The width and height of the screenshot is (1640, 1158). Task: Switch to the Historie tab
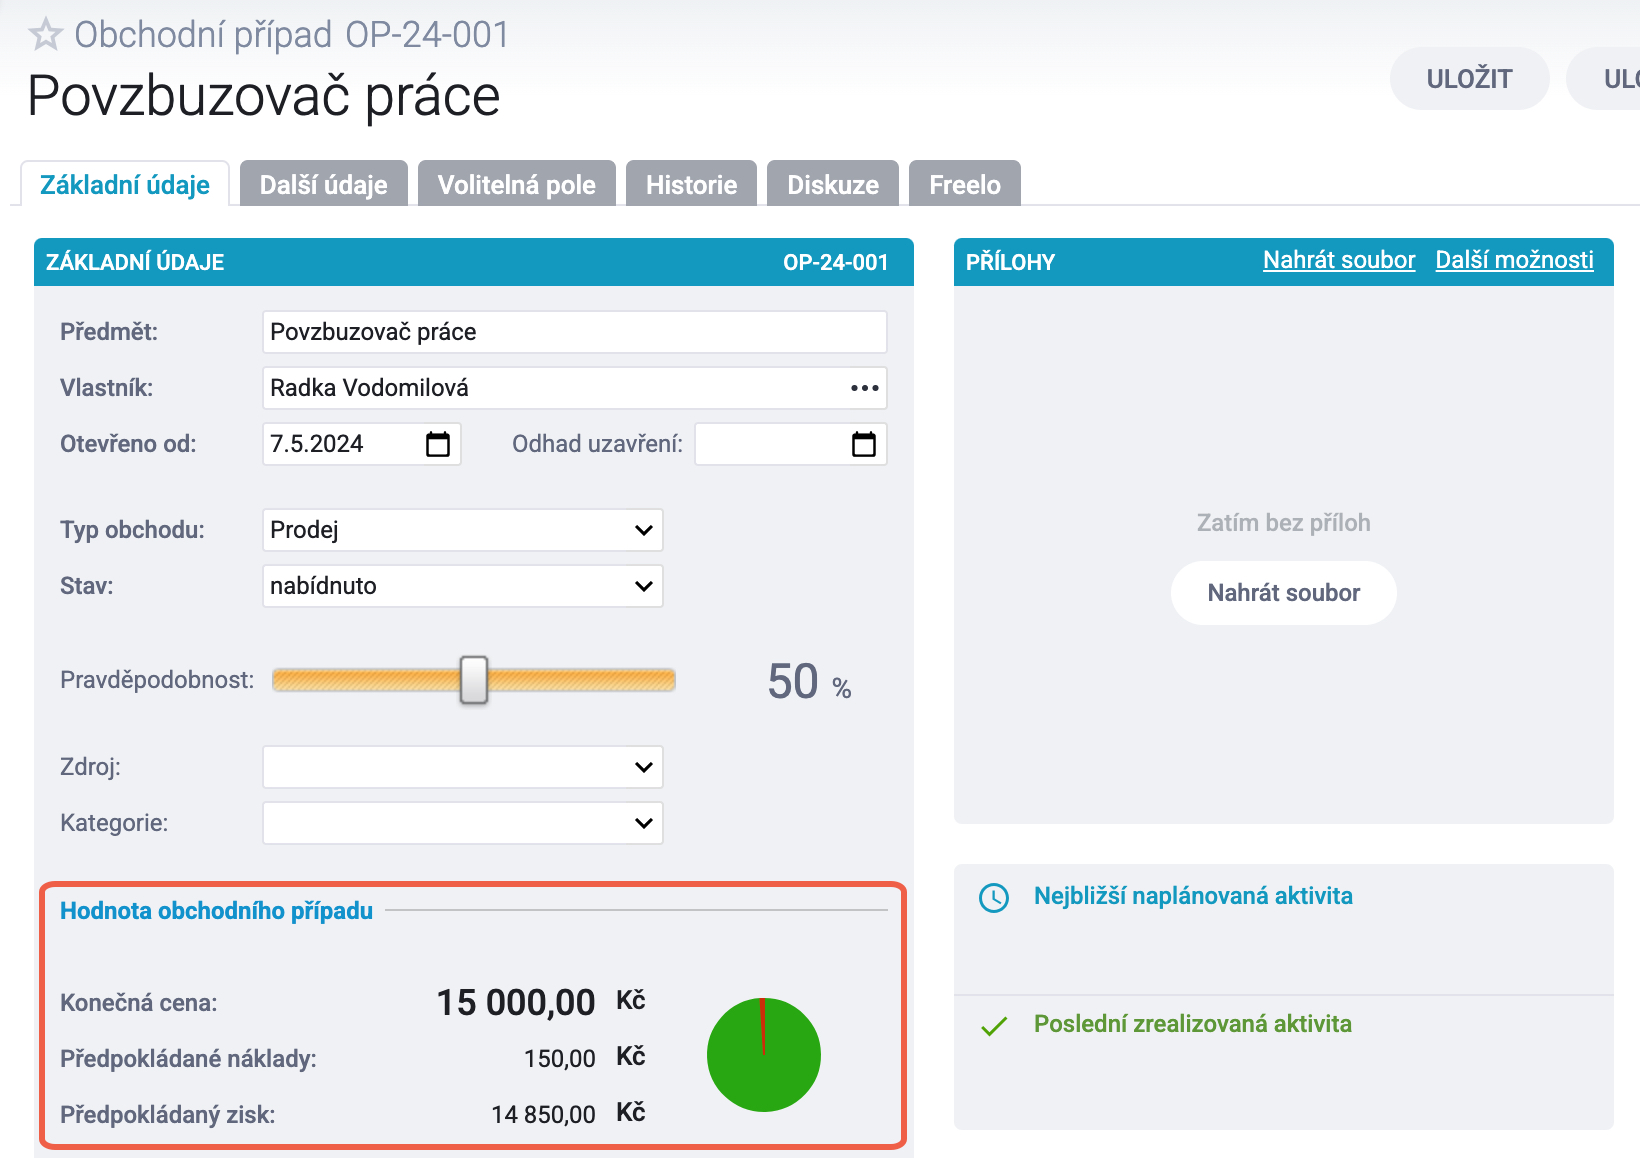pos(691,184)
